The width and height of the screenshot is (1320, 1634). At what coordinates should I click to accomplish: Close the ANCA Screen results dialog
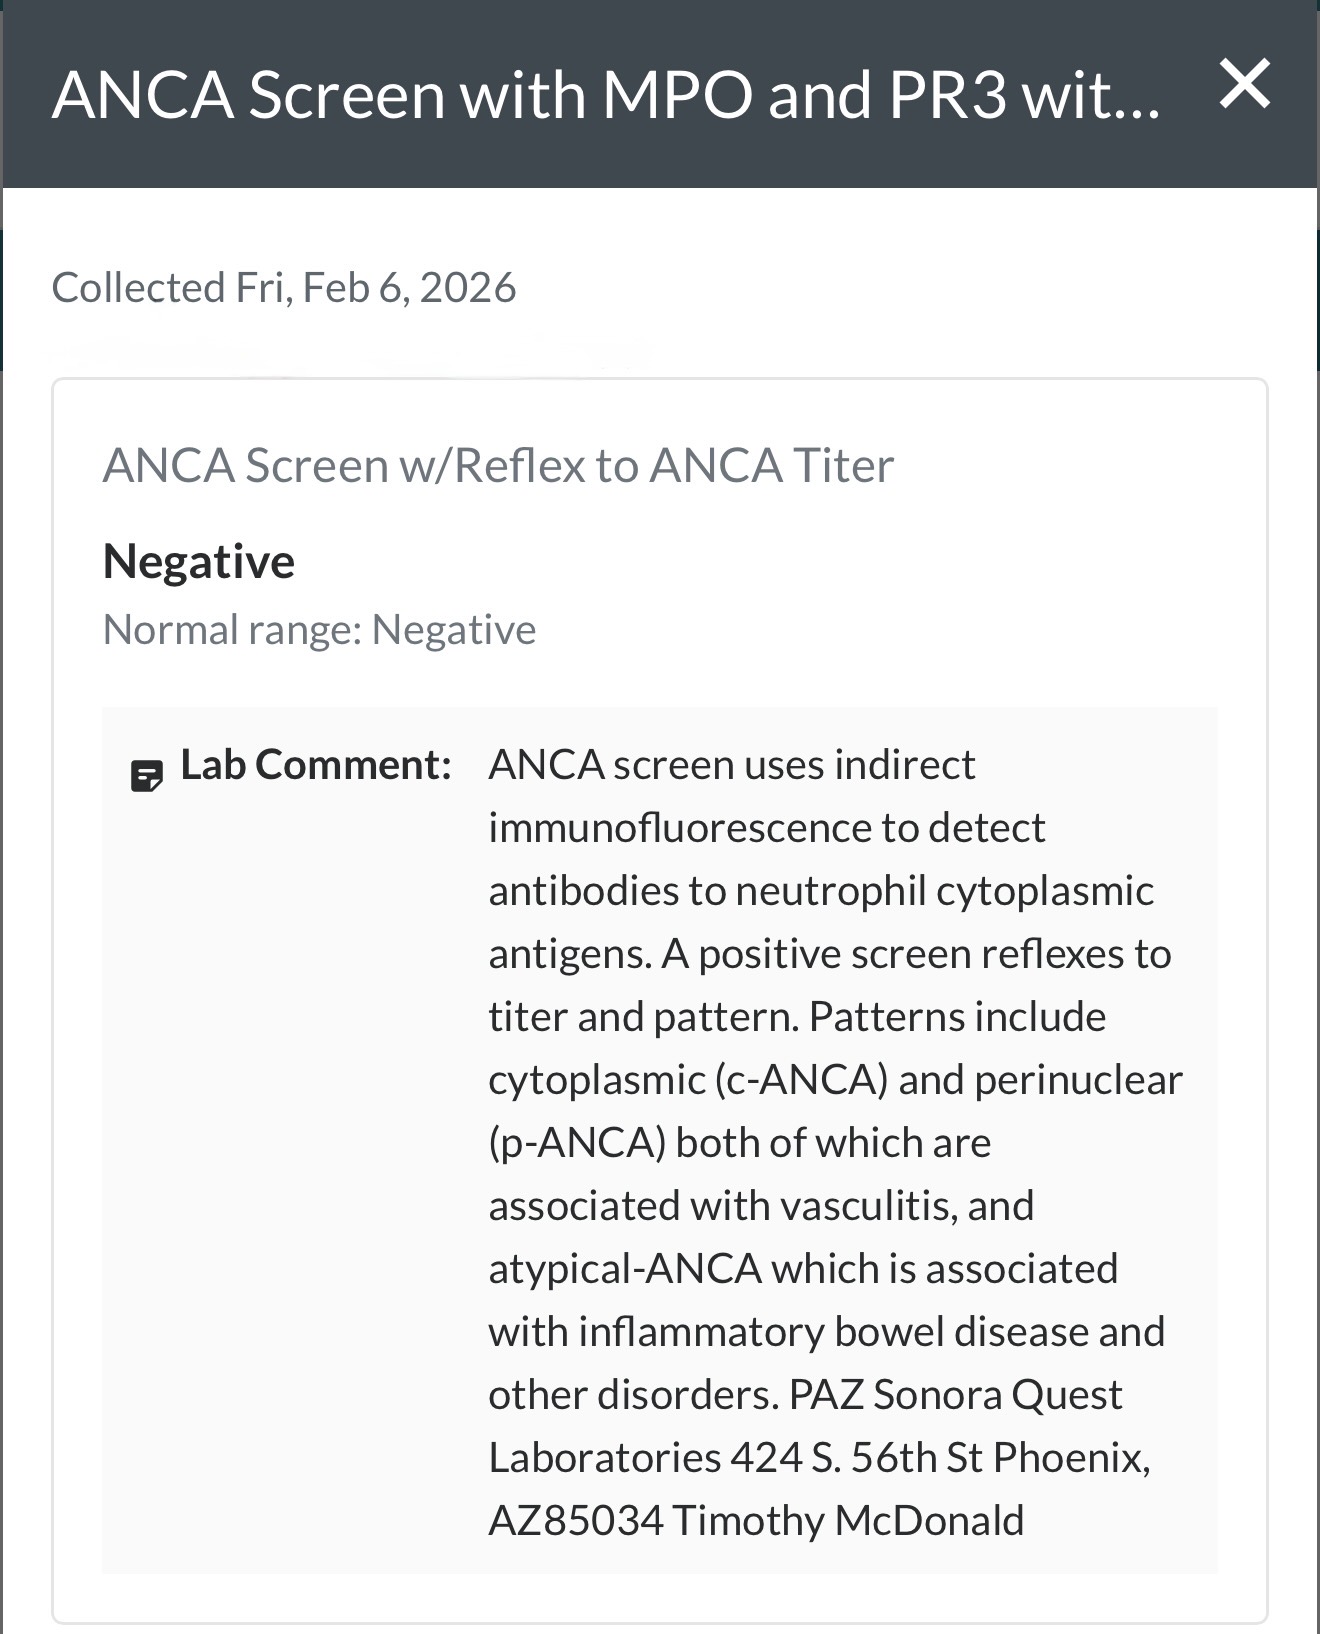[x=1245, y=83]
